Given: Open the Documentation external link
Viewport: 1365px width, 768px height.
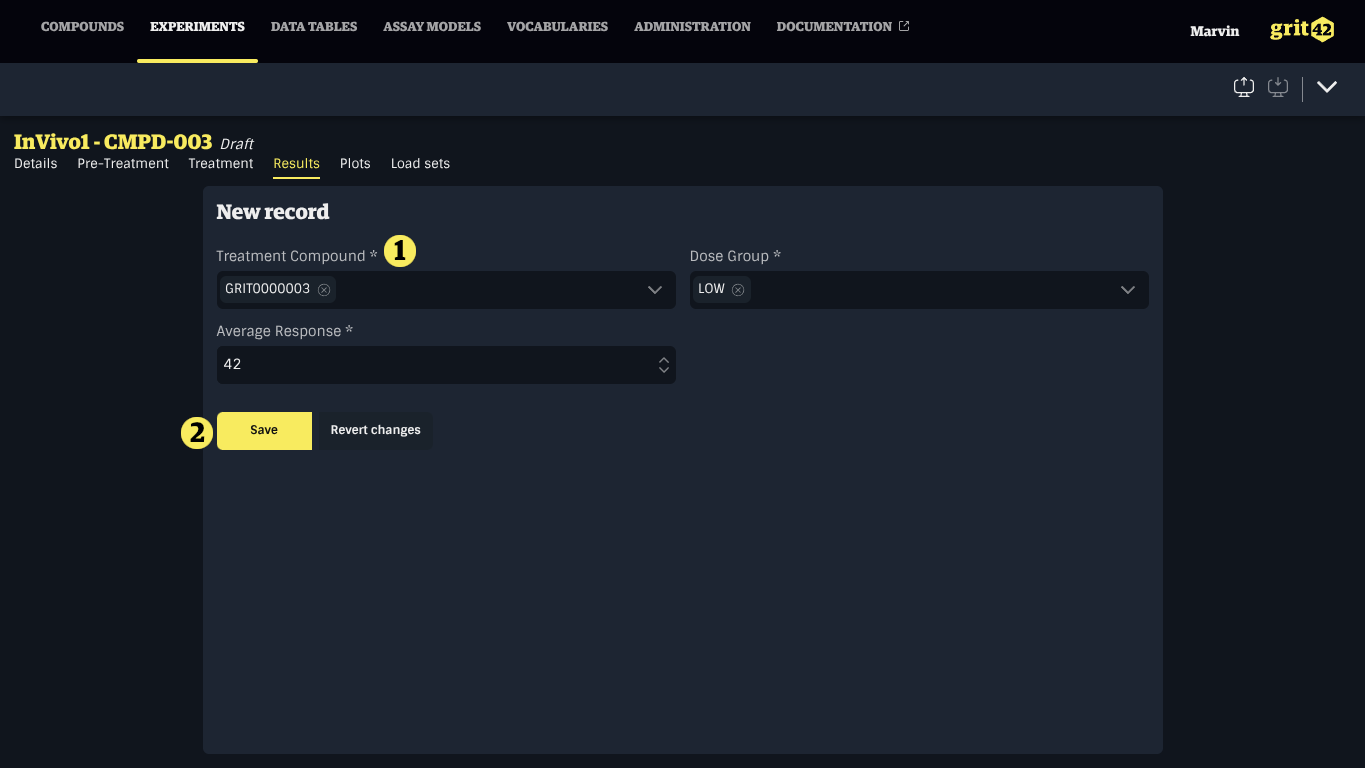Looking at the screenshot, I should point(843,27).
